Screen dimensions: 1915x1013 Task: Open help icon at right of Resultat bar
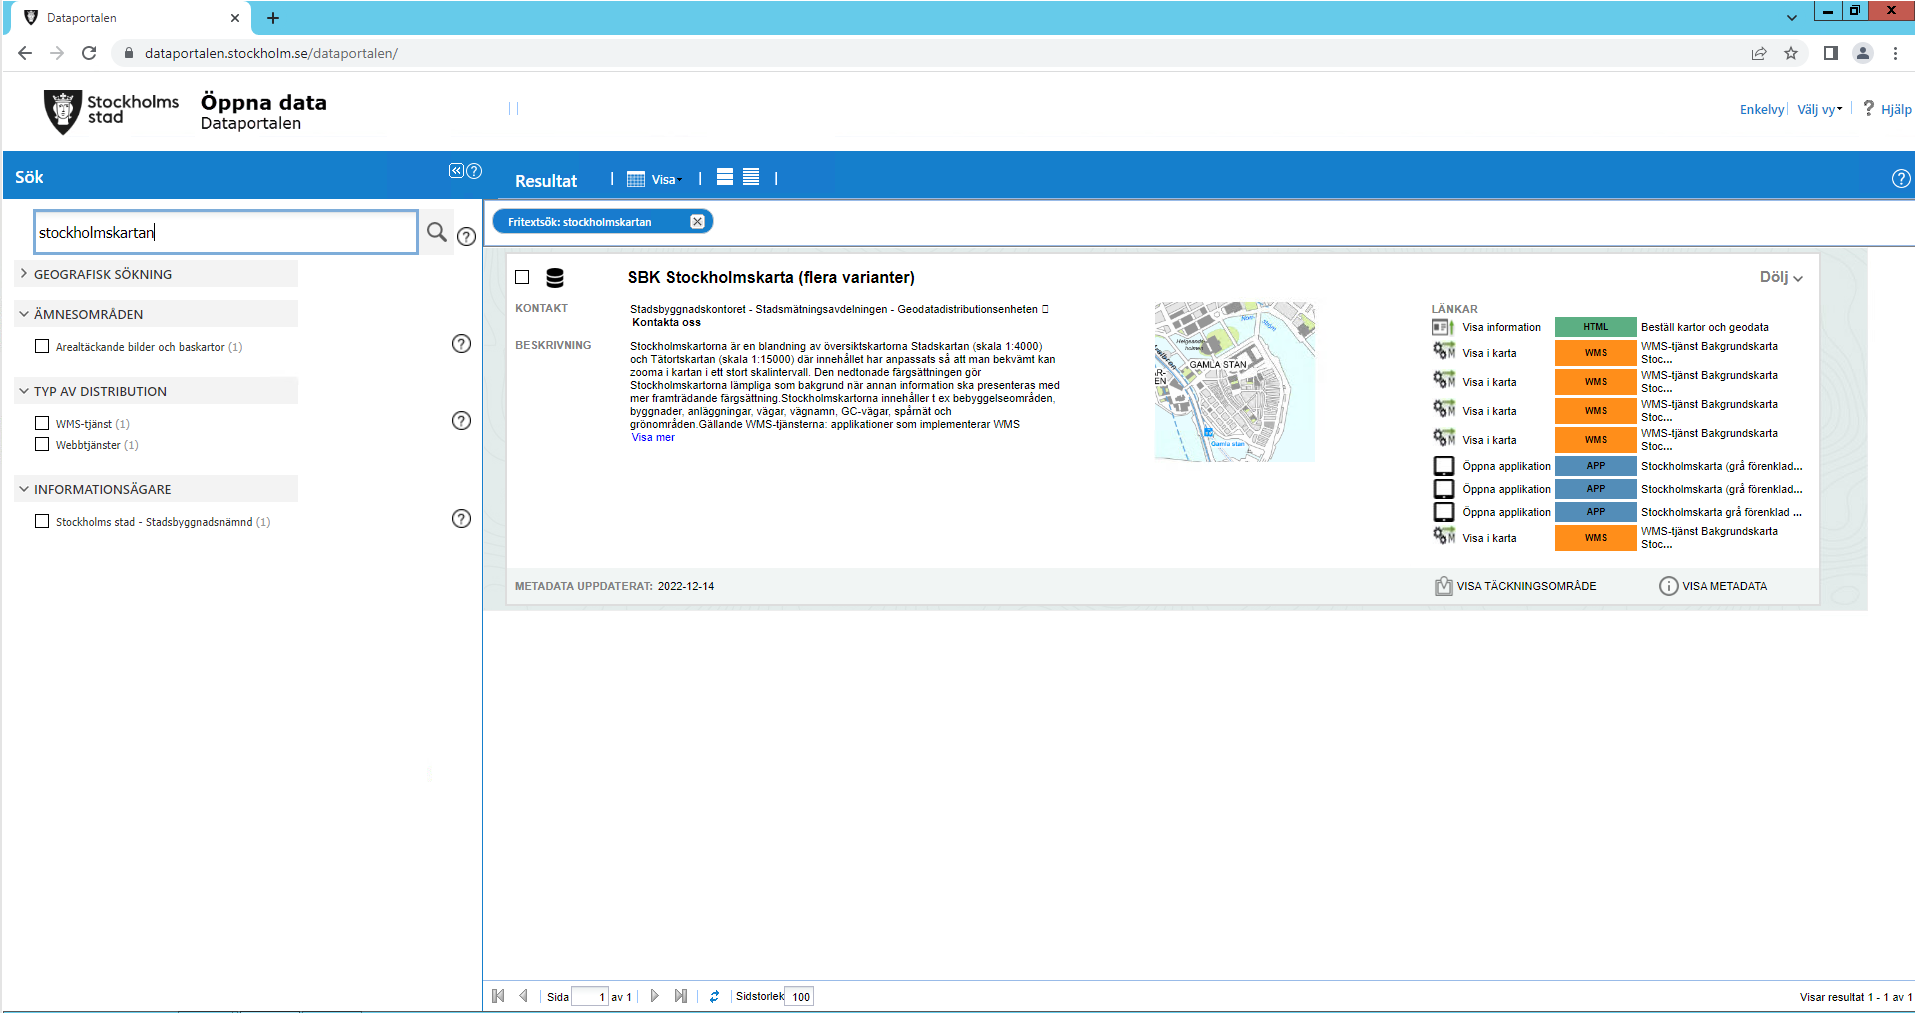(1901, 178)
